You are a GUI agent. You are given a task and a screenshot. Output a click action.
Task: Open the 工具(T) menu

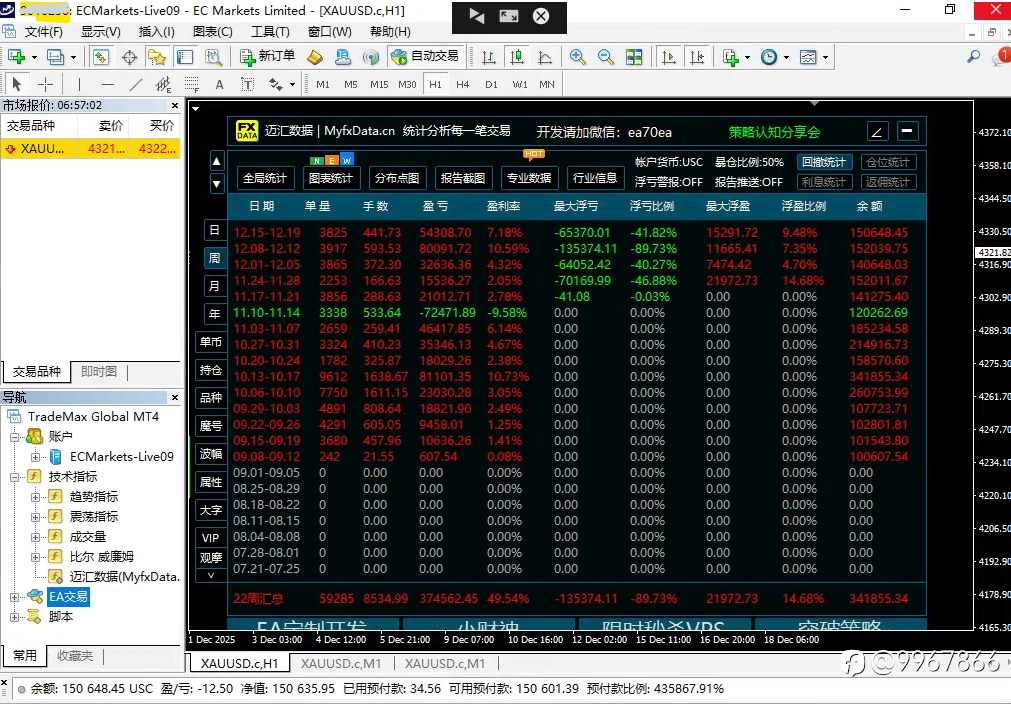click(270, 32)
